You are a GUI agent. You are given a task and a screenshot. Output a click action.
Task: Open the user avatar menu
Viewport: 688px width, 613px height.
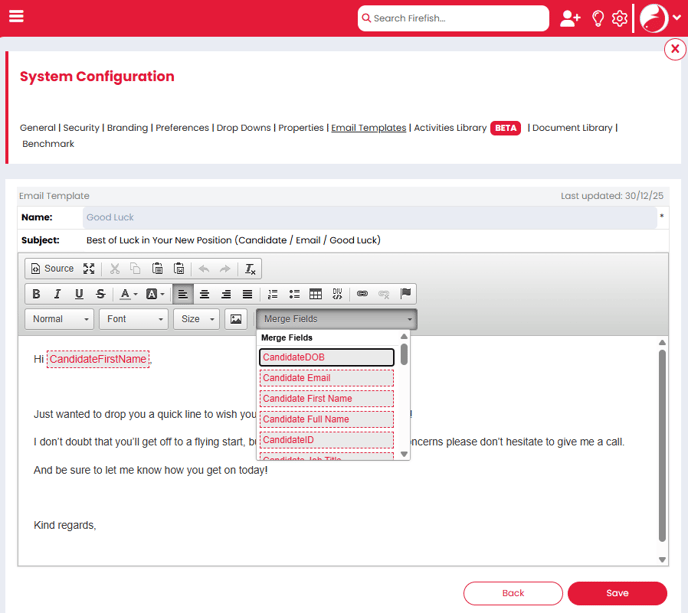(x=660, y=18)
